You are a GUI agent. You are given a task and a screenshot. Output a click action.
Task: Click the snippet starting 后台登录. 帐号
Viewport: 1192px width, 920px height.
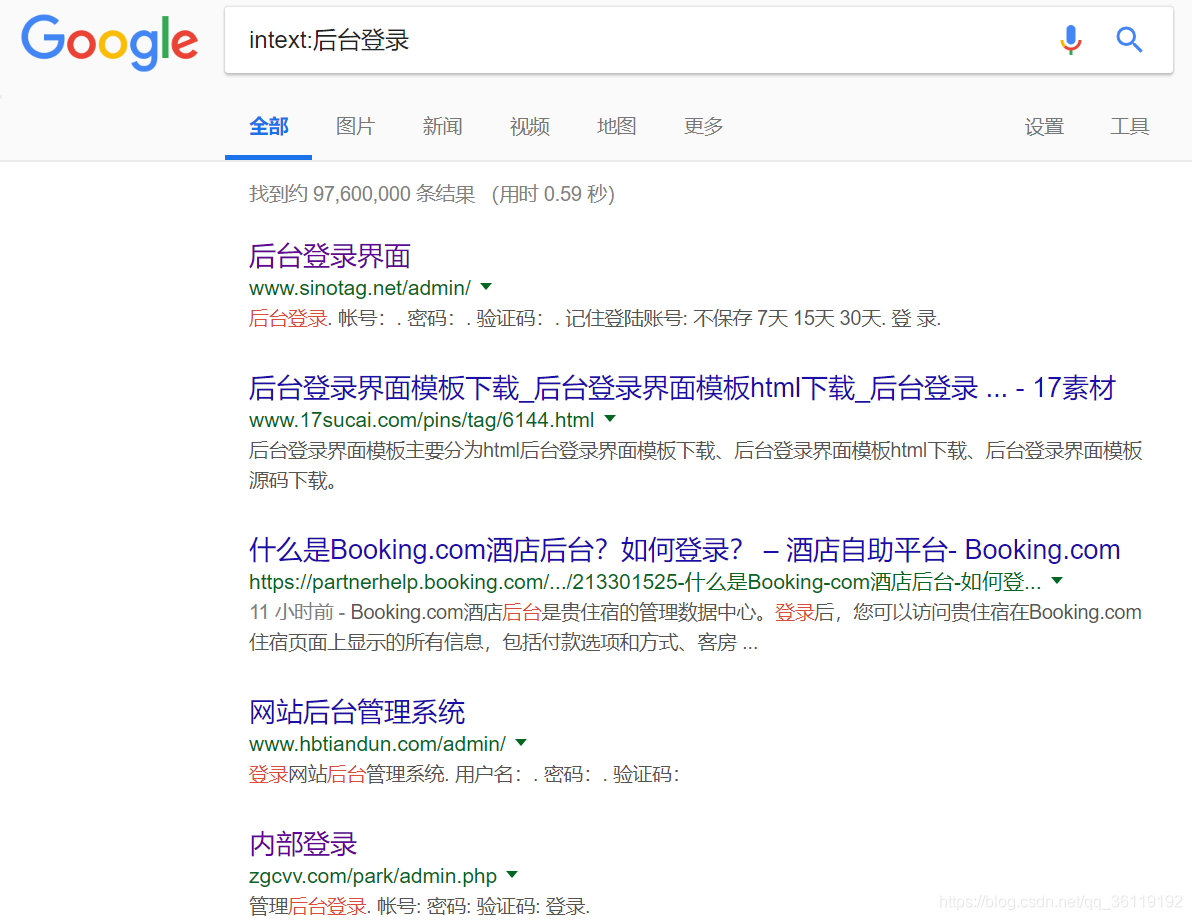click(x=594, y=318)
